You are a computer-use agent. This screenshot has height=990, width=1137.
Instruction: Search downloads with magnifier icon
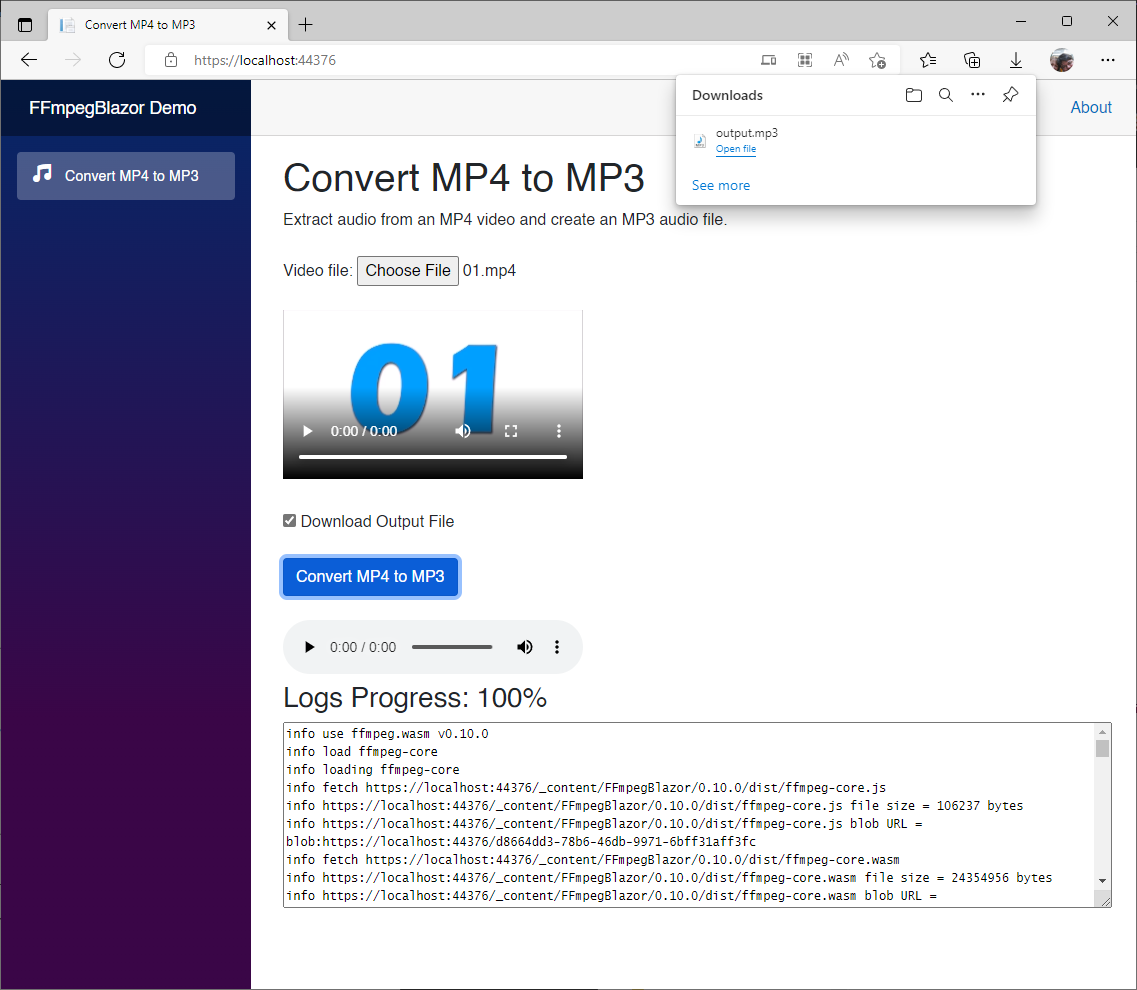(946, 95)
